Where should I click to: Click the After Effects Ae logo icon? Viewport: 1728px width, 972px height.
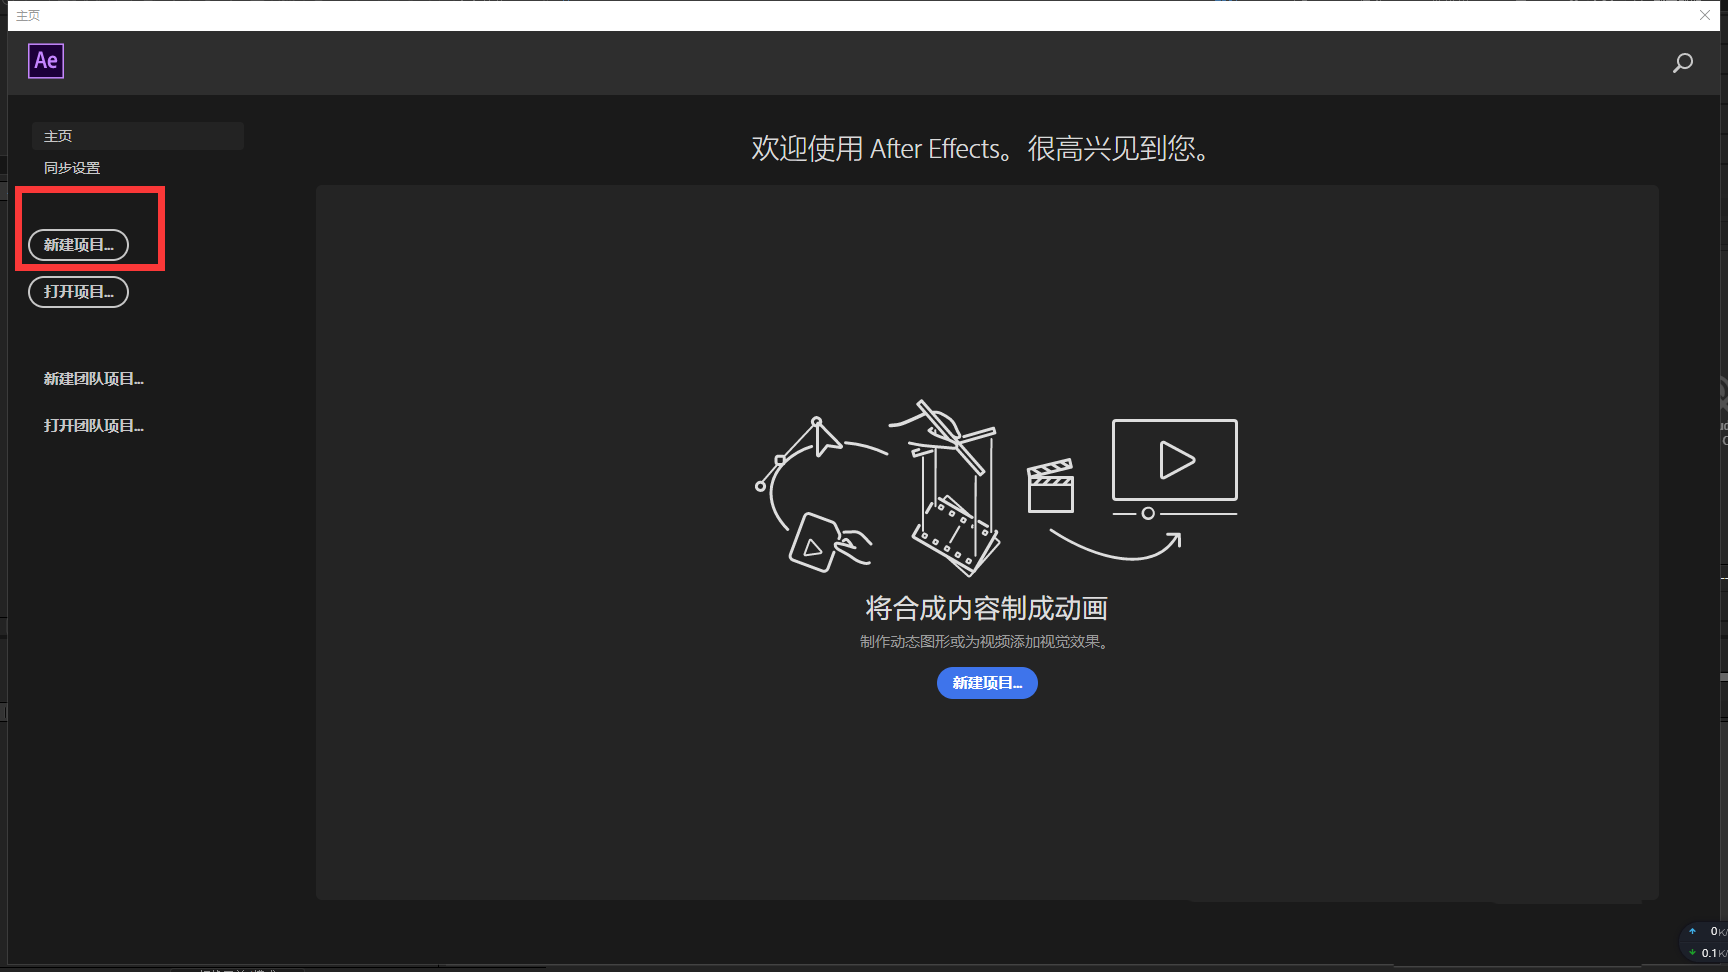46,61
